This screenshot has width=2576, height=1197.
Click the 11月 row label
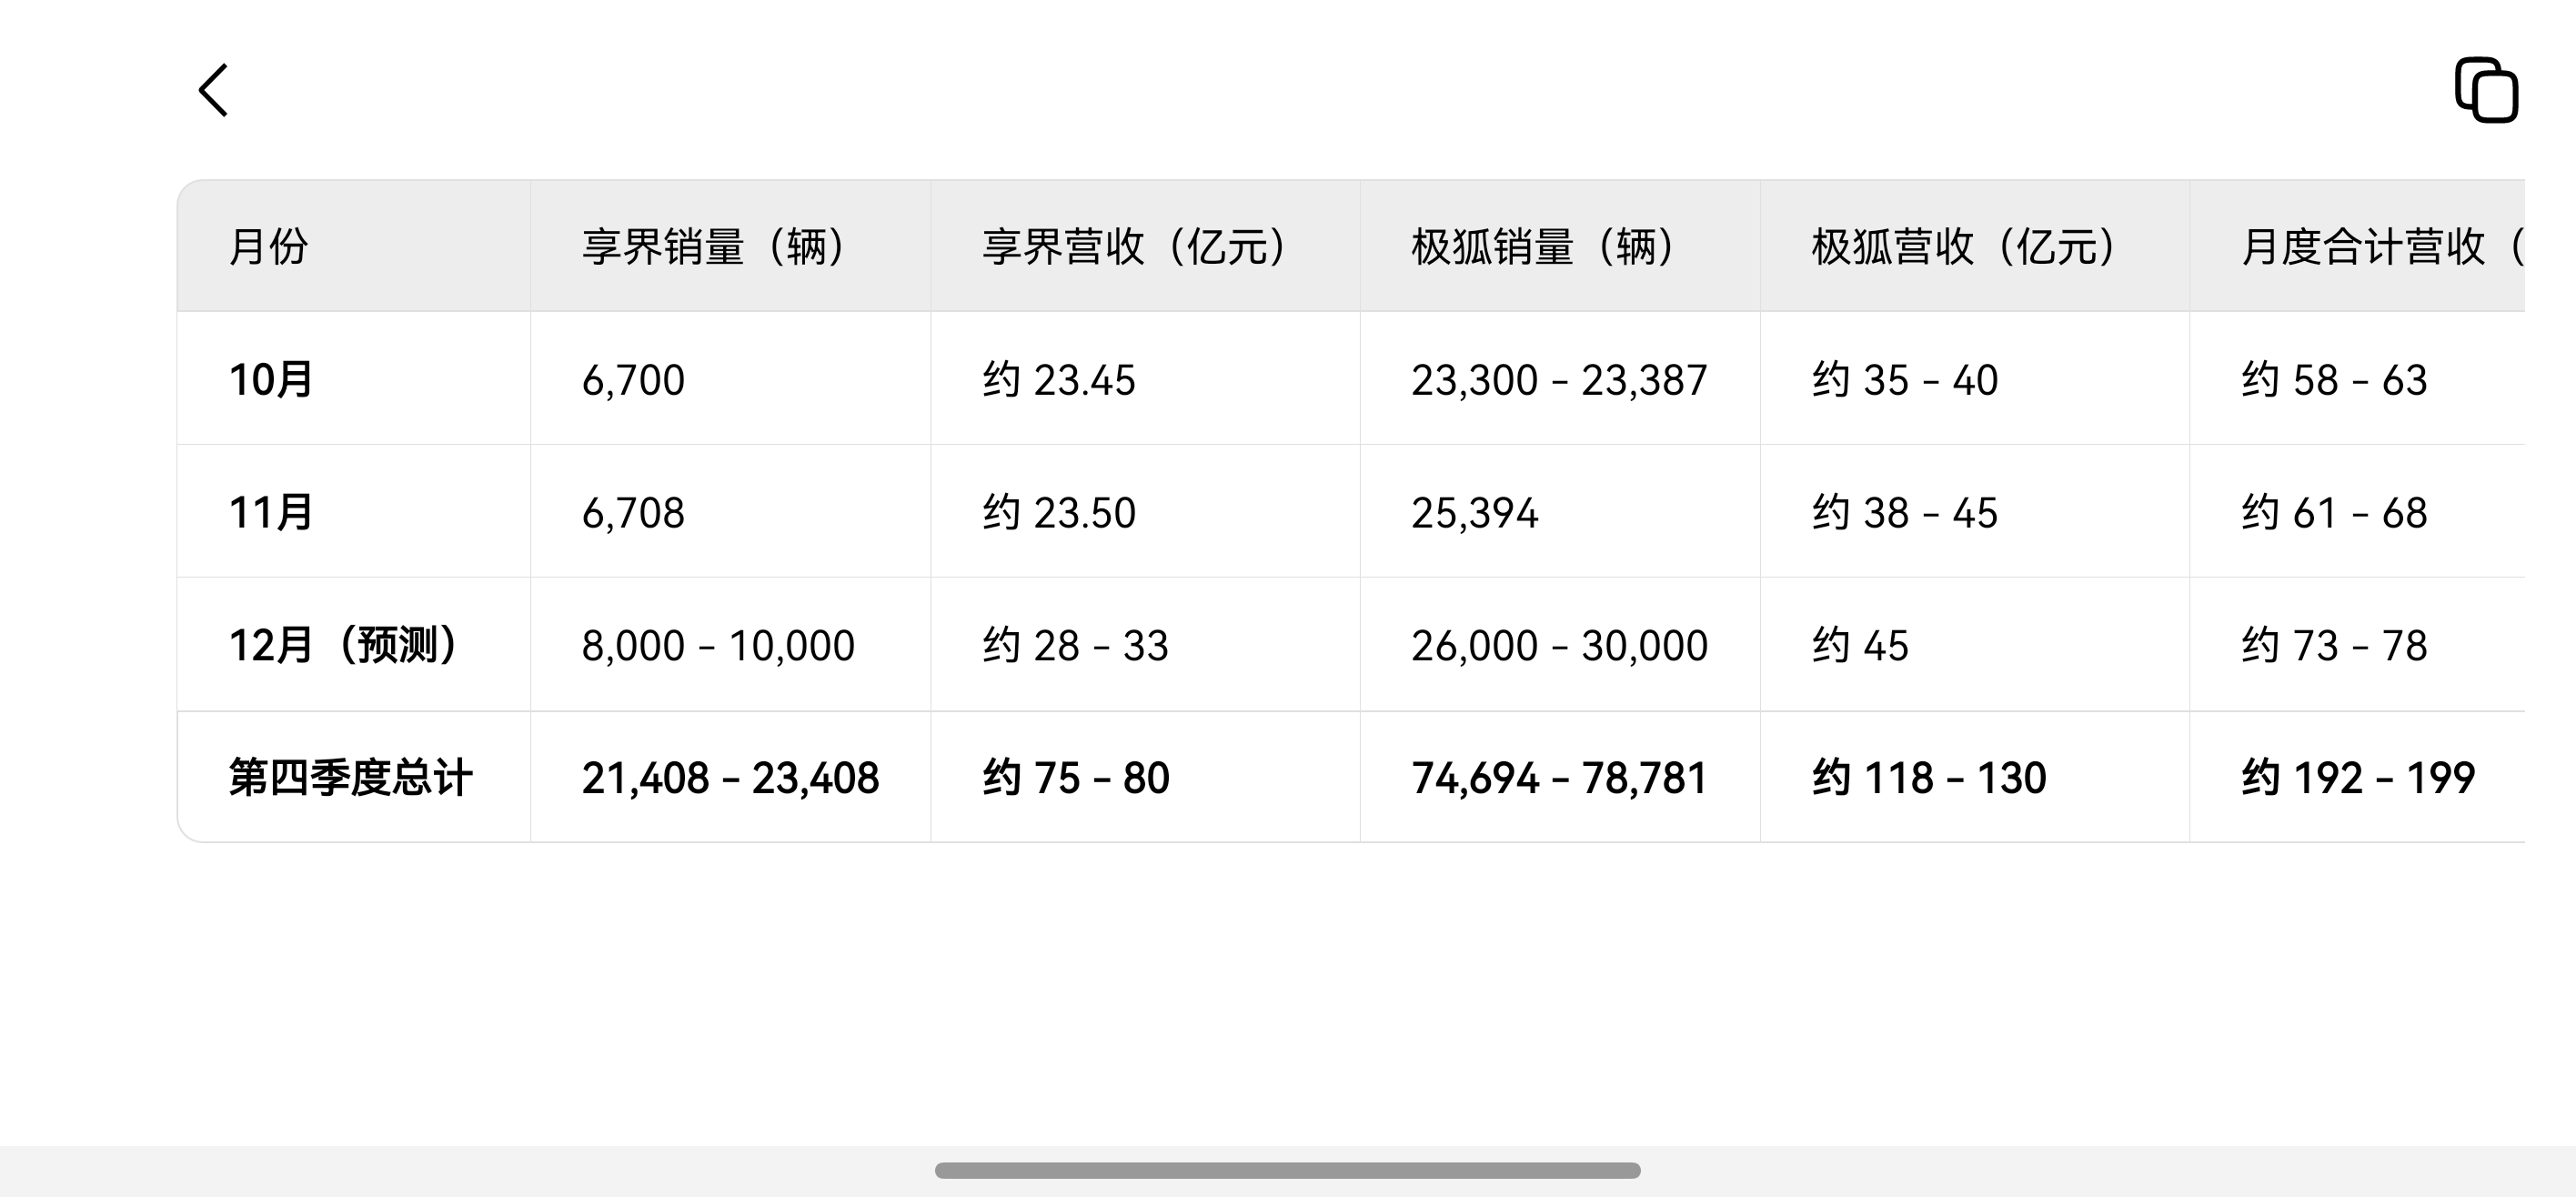[271, 513]
